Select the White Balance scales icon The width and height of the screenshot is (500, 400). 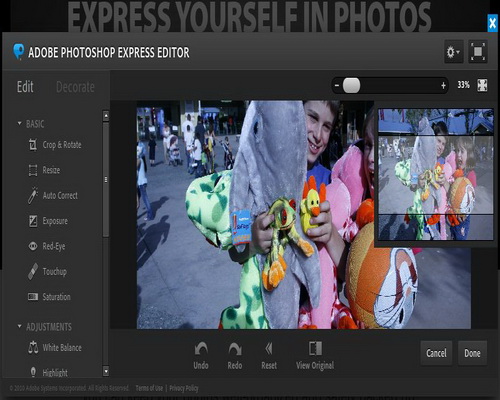tap(33, 348)
